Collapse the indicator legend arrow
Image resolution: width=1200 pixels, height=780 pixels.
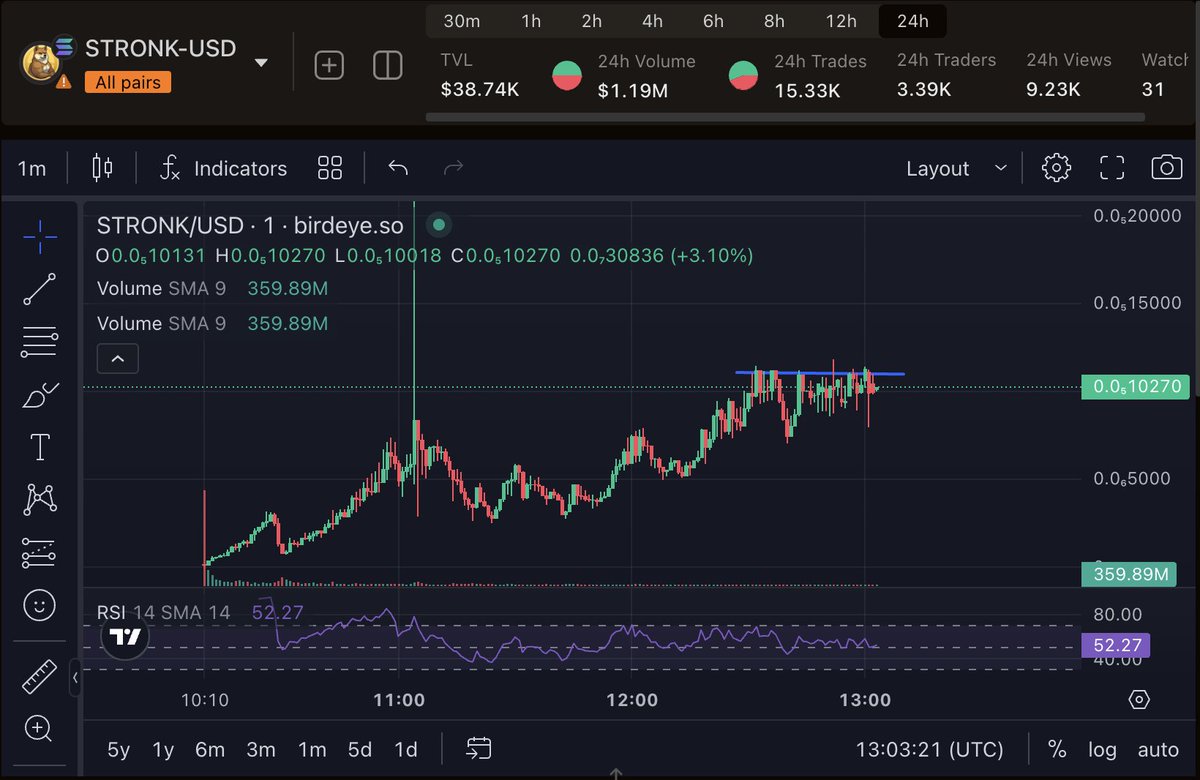117,358
